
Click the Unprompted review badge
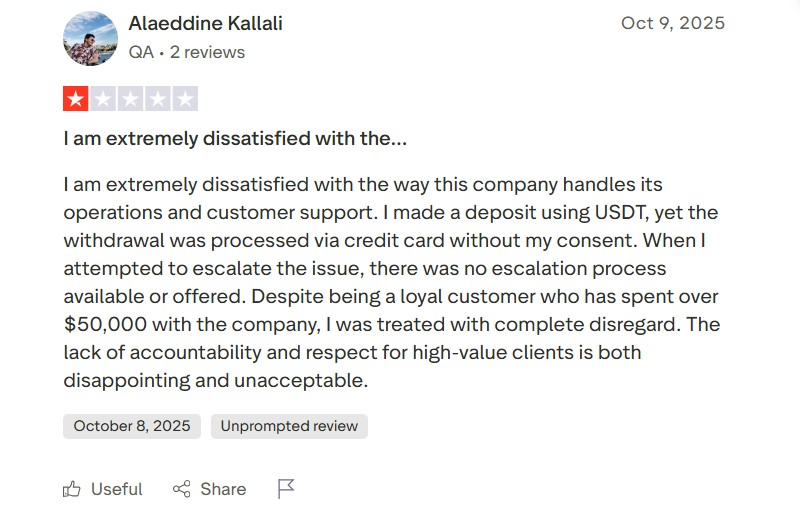pyautogui.click(x=289, y=426)
